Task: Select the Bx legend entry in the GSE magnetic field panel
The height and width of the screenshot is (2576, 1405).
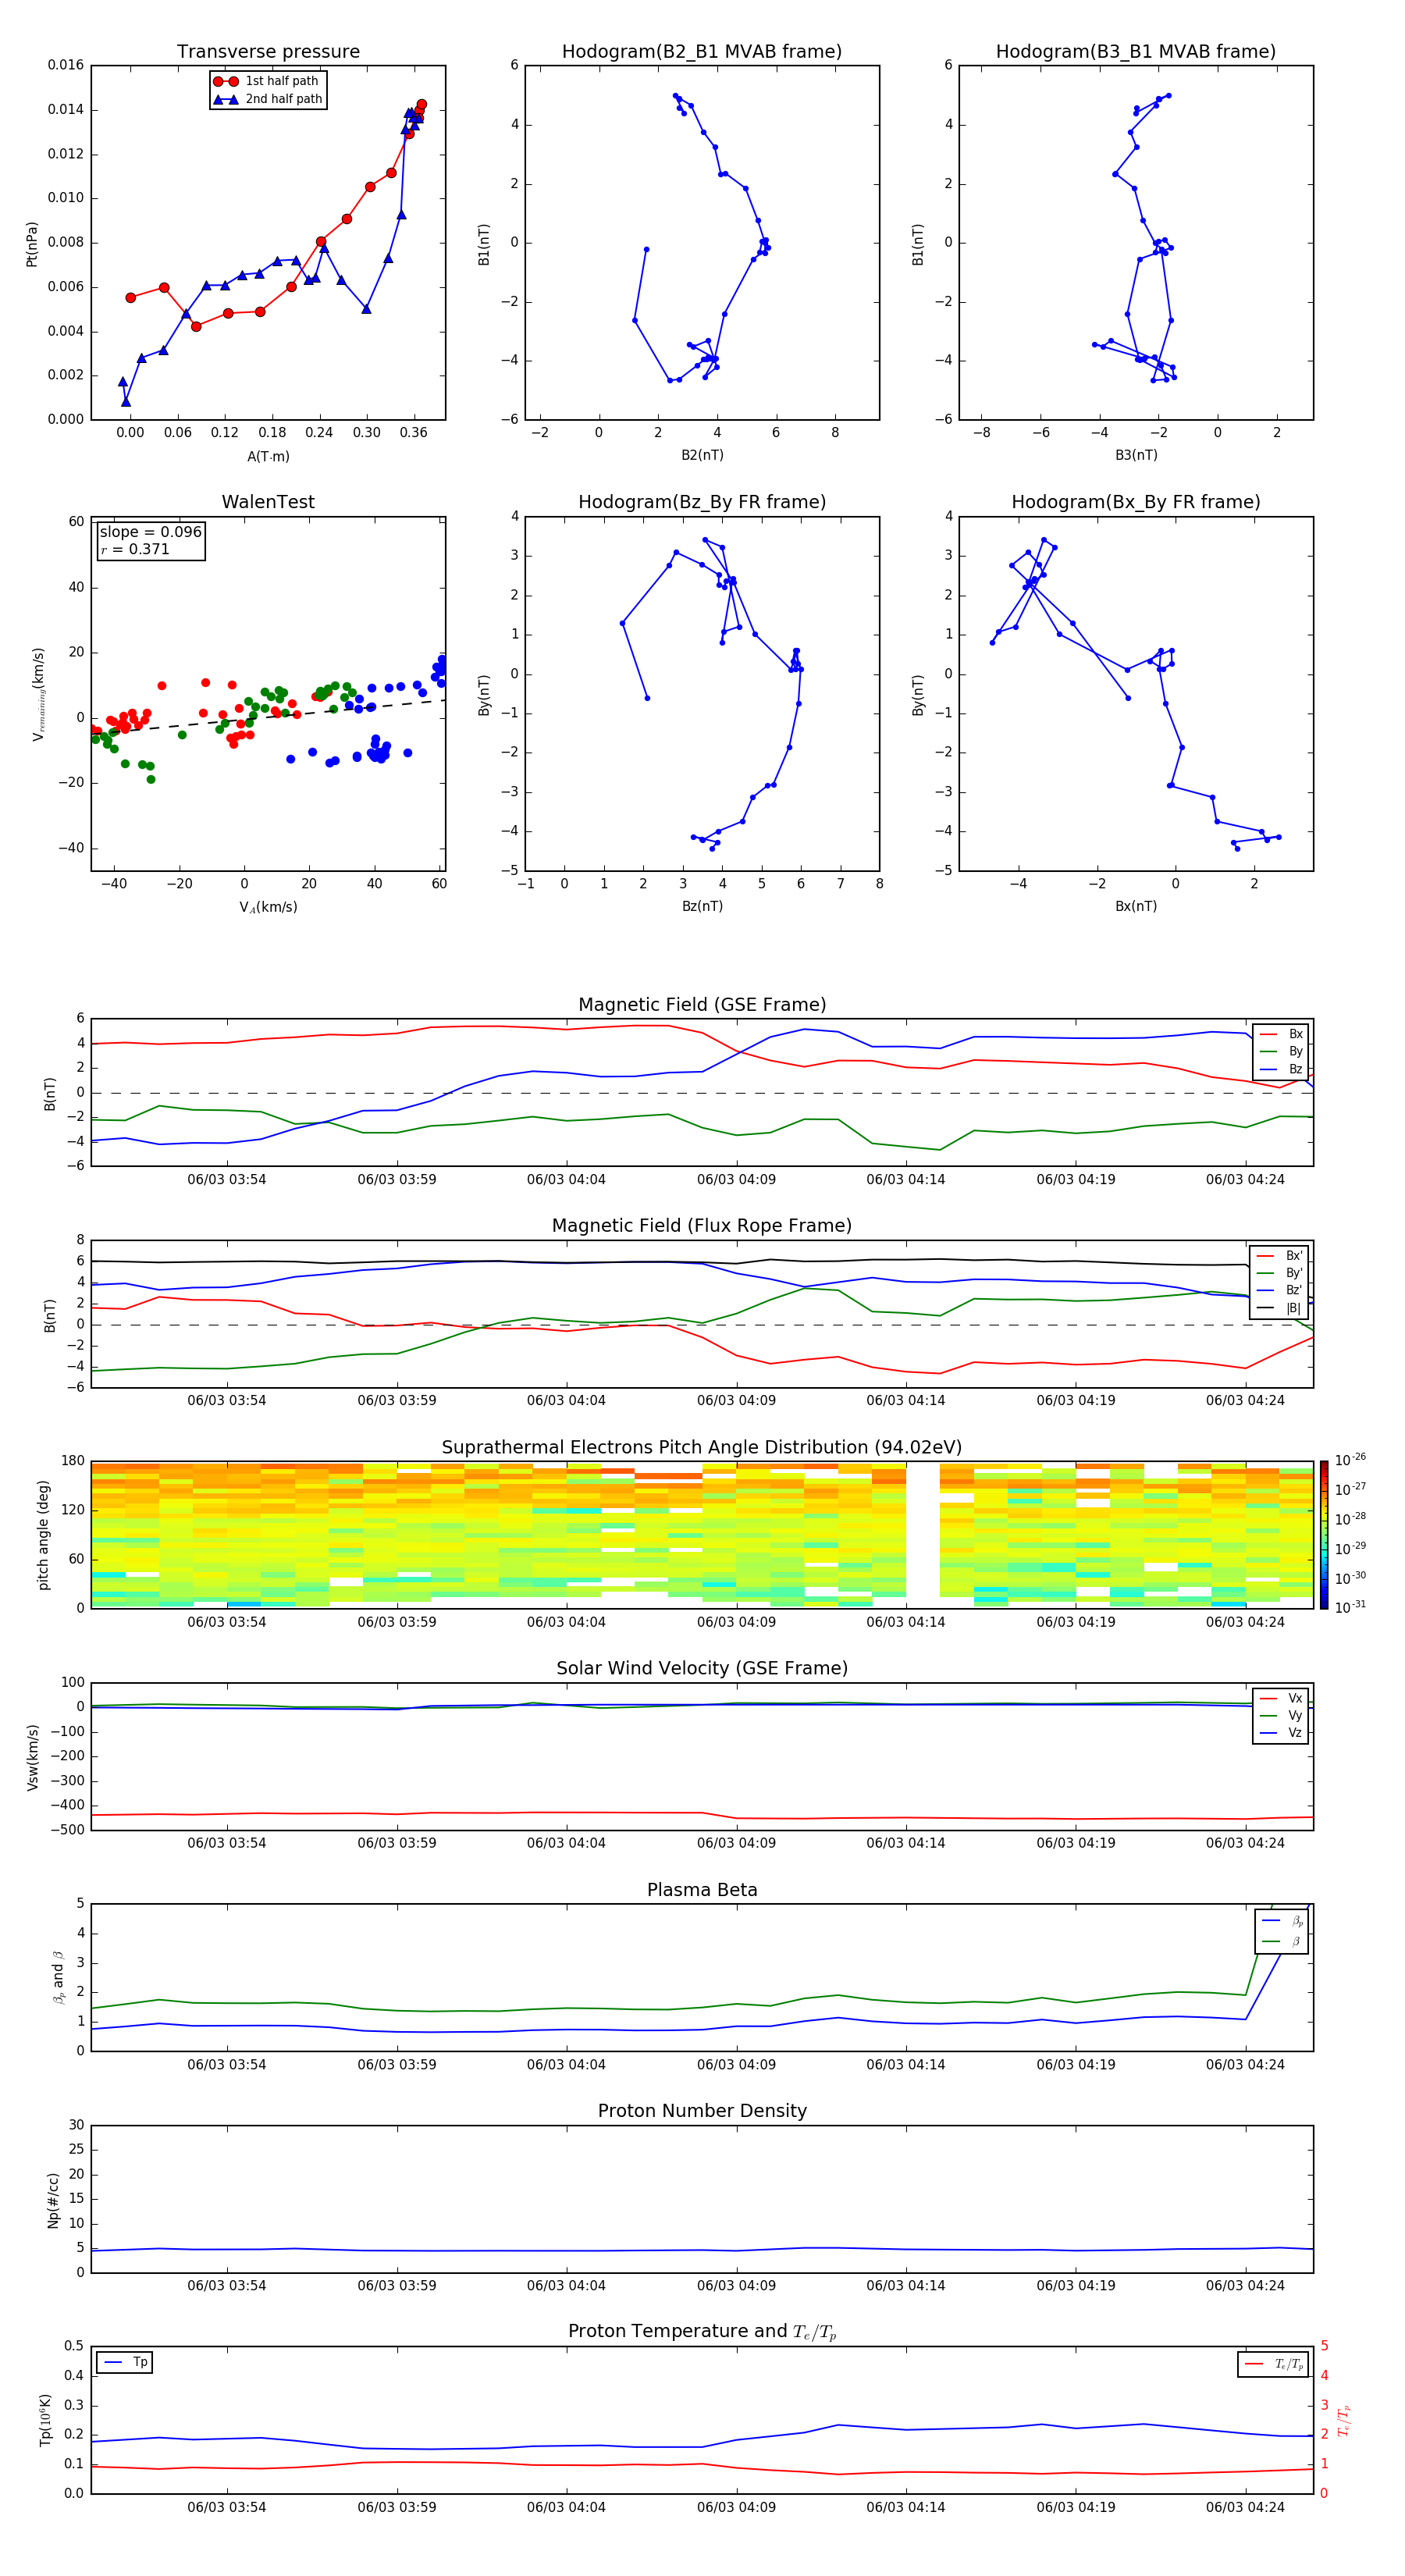Action: click(x=1281, y=1034)
